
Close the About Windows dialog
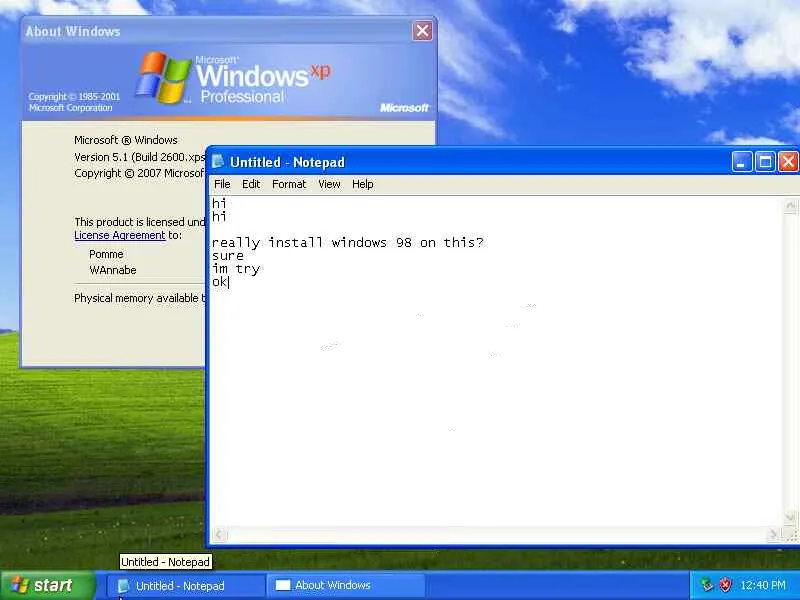point(422,31)
